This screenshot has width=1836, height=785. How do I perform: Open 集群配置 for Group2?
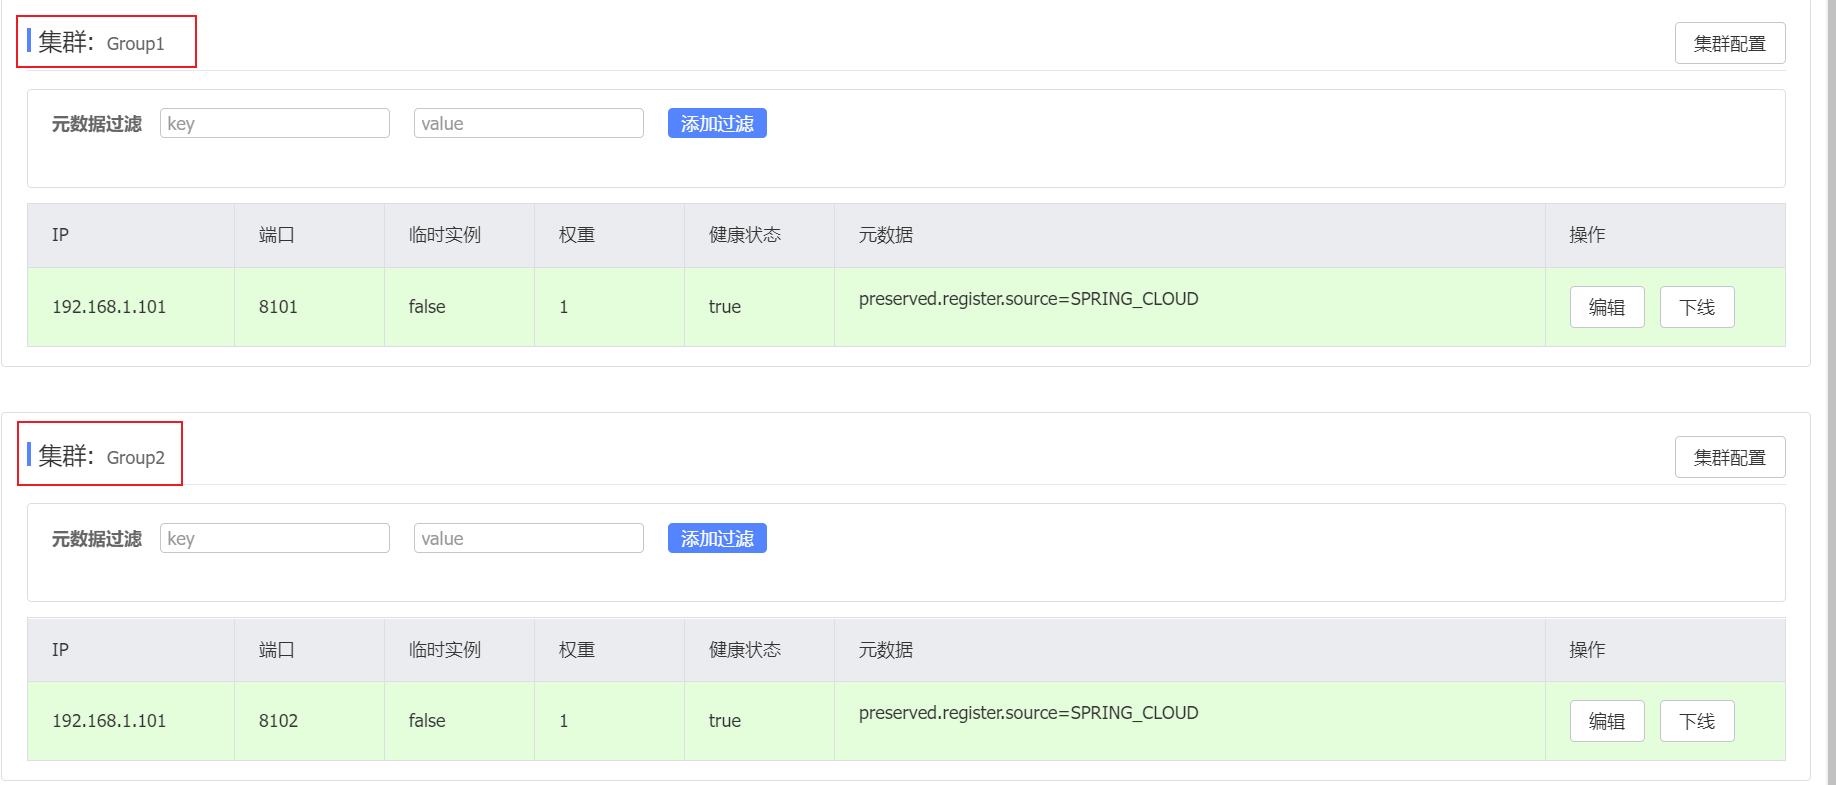click(x=1730, y=457)
